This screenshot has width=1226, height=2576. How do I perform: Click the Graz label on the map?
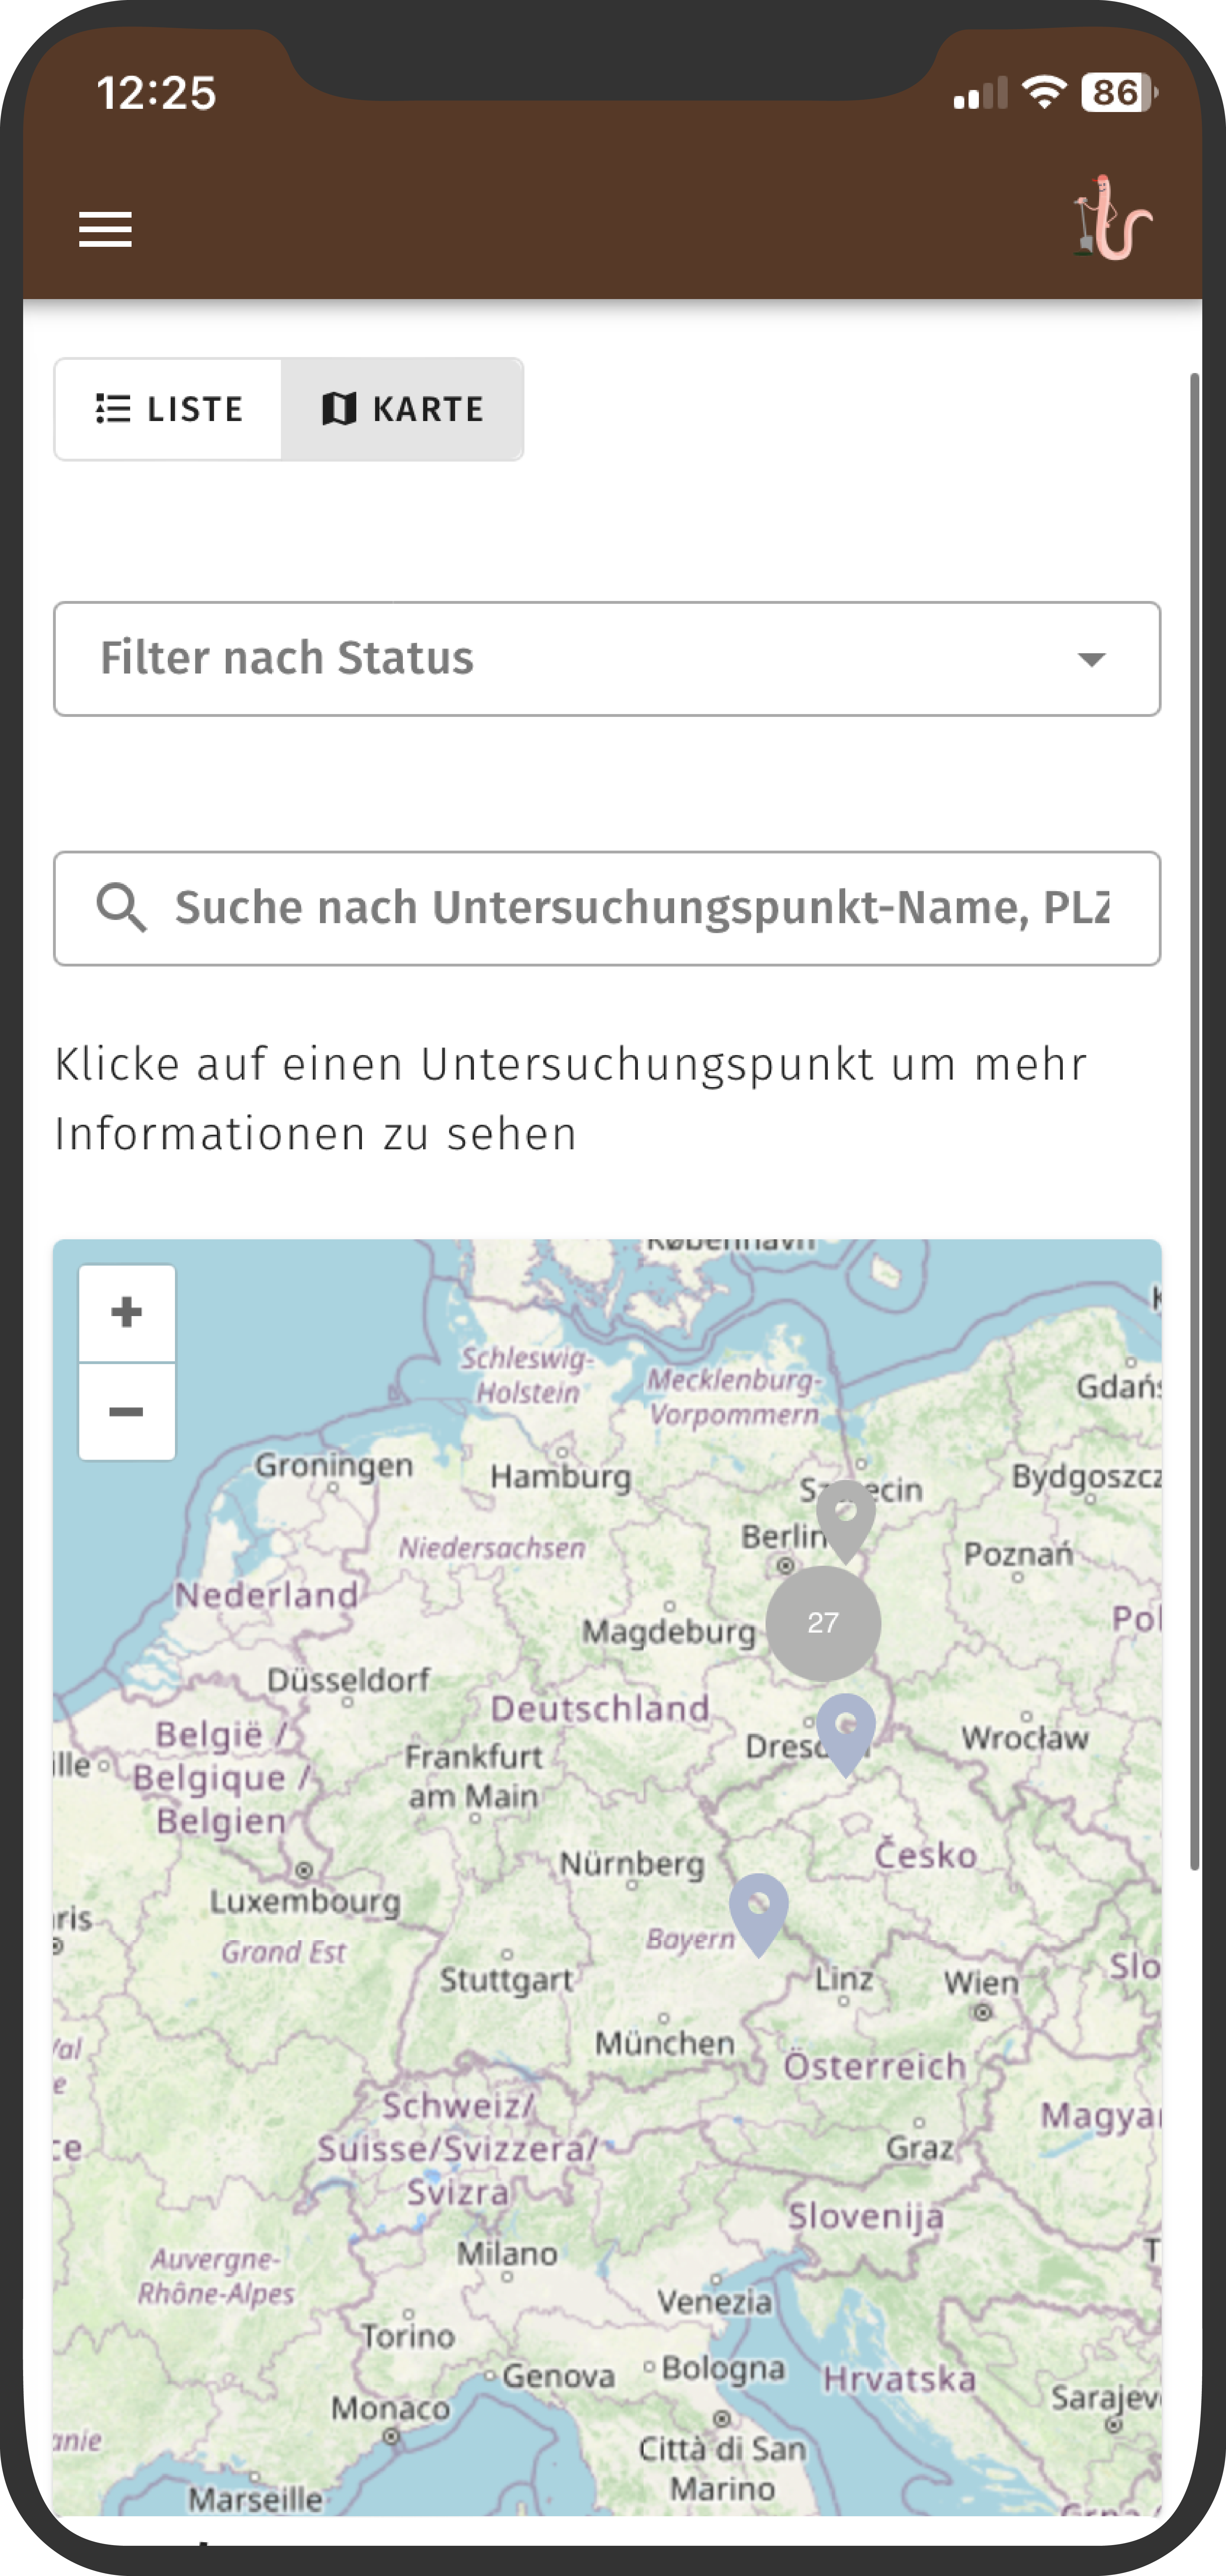pyautogui.click(x=920, y=2147)
